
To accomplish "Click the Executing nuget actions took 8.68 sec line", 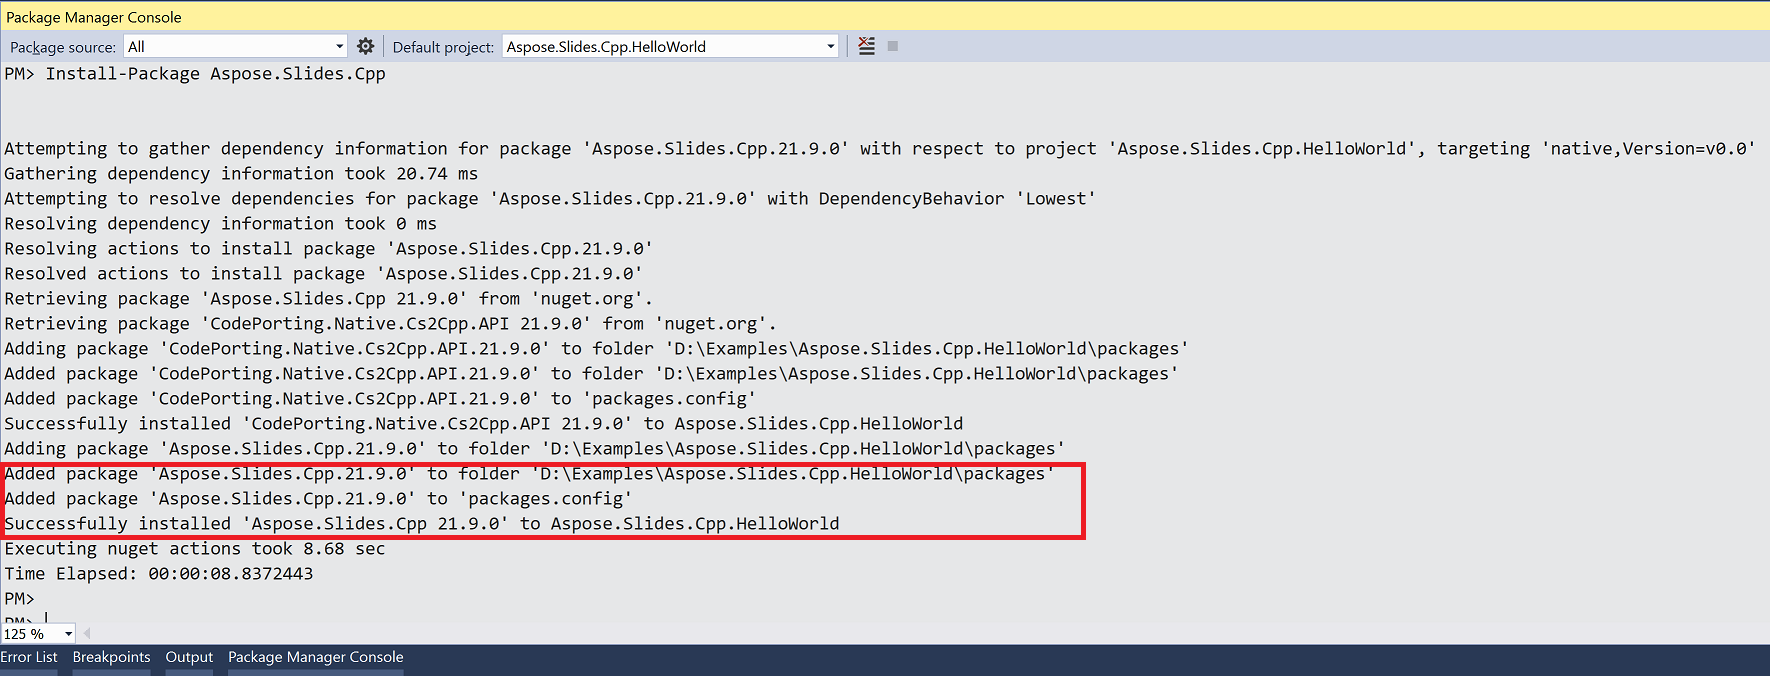I will point(195,549).
